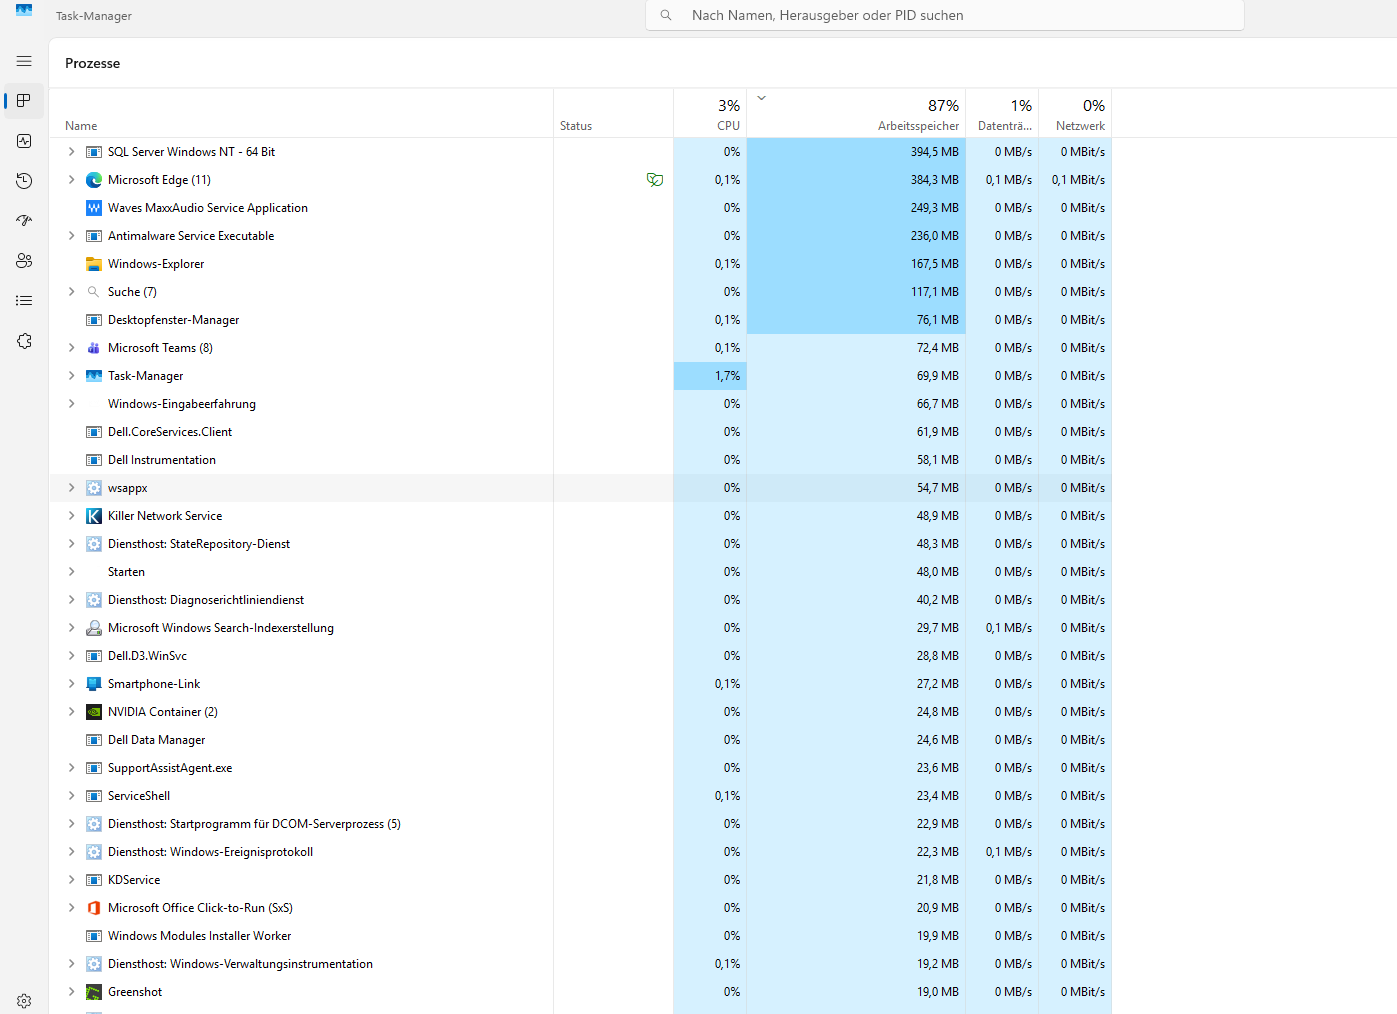Open the App history icon in the sidebar
This screenshot has width=1397, height=1014.
[24, 181]
